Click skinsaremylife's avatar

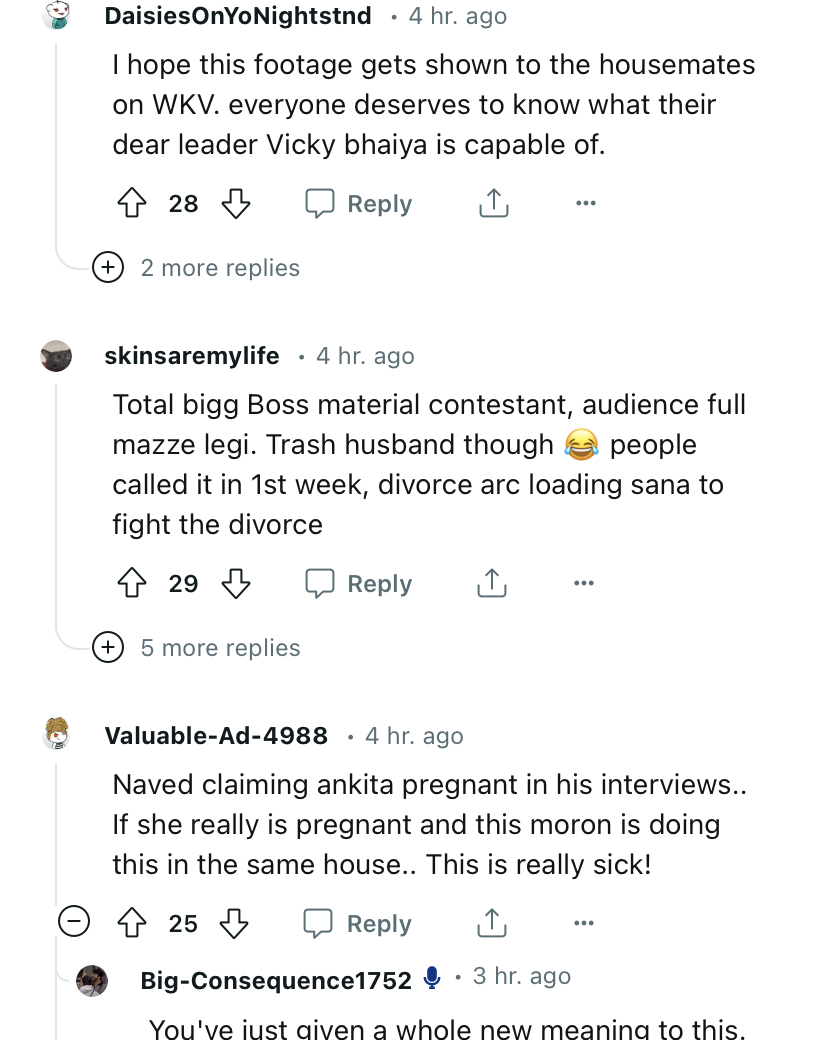57,356
